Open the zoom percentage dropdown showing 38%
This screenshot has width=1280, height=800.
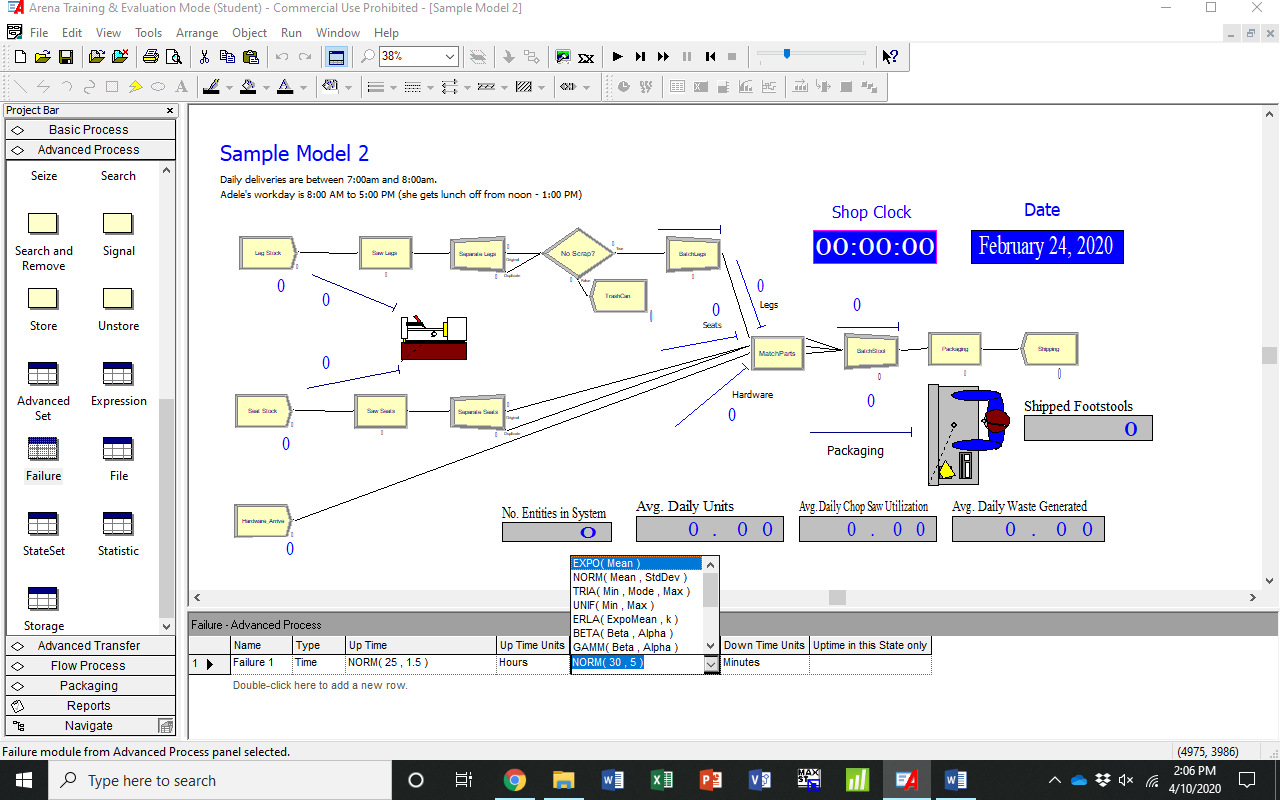pyautogui.click(x=449, y=57)
